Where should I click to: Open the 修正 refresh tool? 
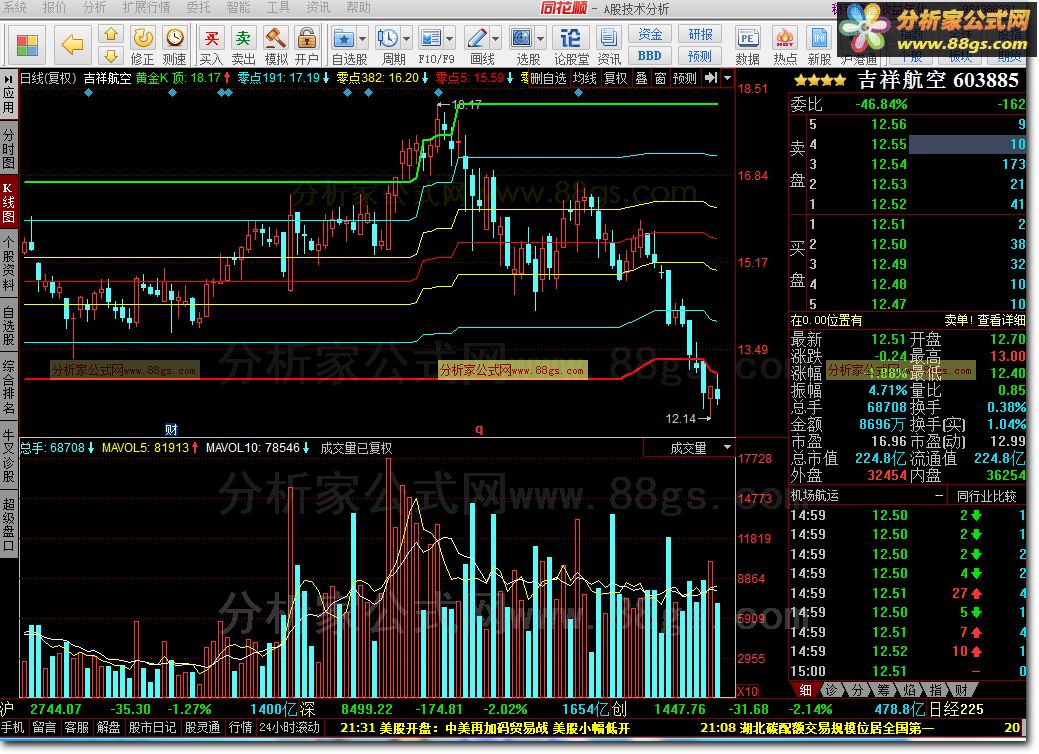(x=142, y=45)
